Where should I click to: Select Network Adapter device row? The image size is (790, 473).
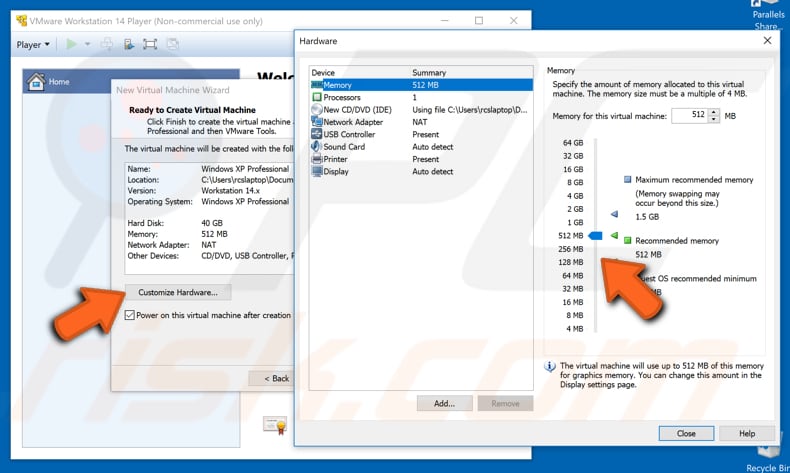[x=421, y=122]
